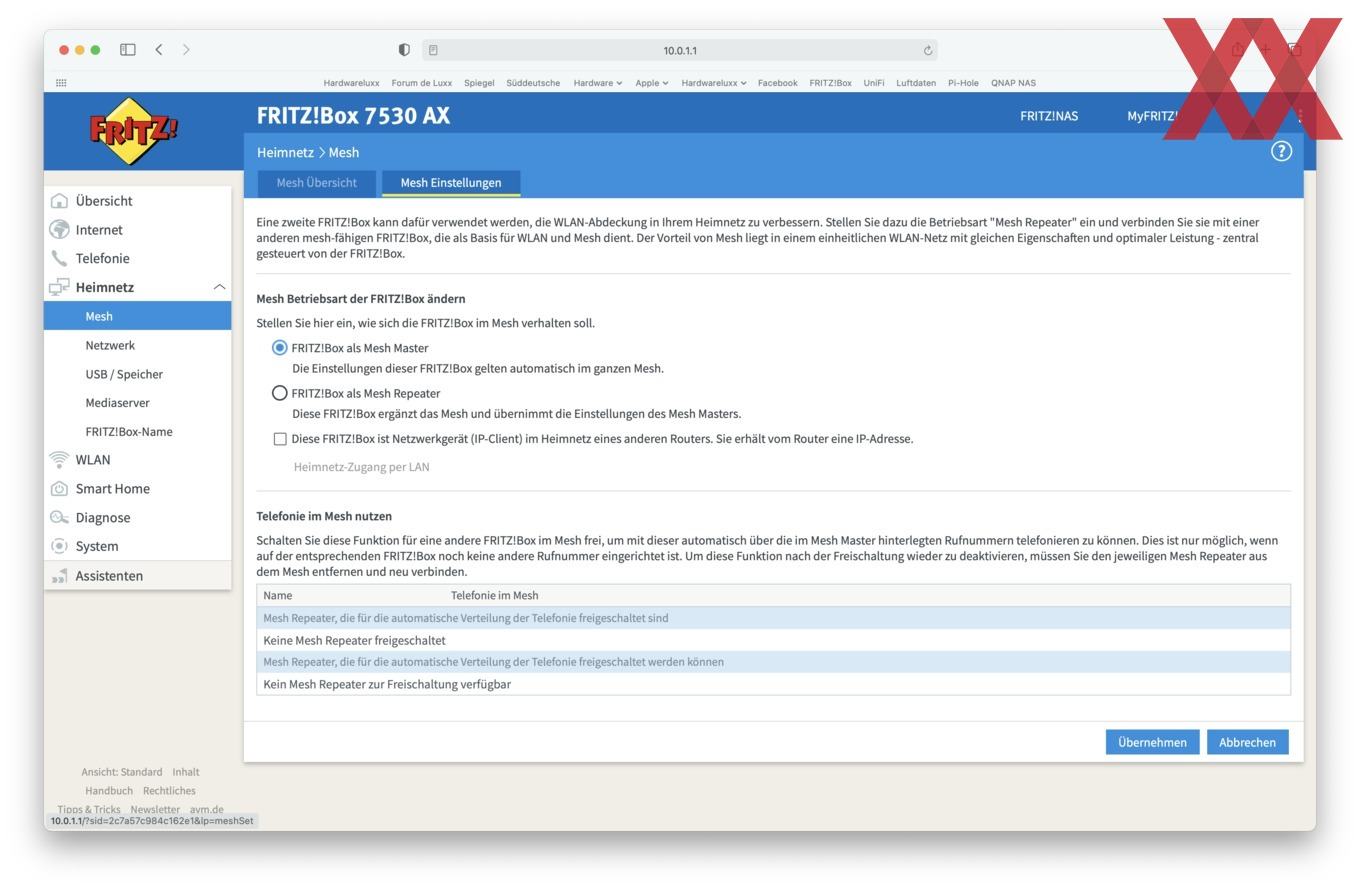Click 'Keine Mesh Repeater freigeschaltet' row

773,641
